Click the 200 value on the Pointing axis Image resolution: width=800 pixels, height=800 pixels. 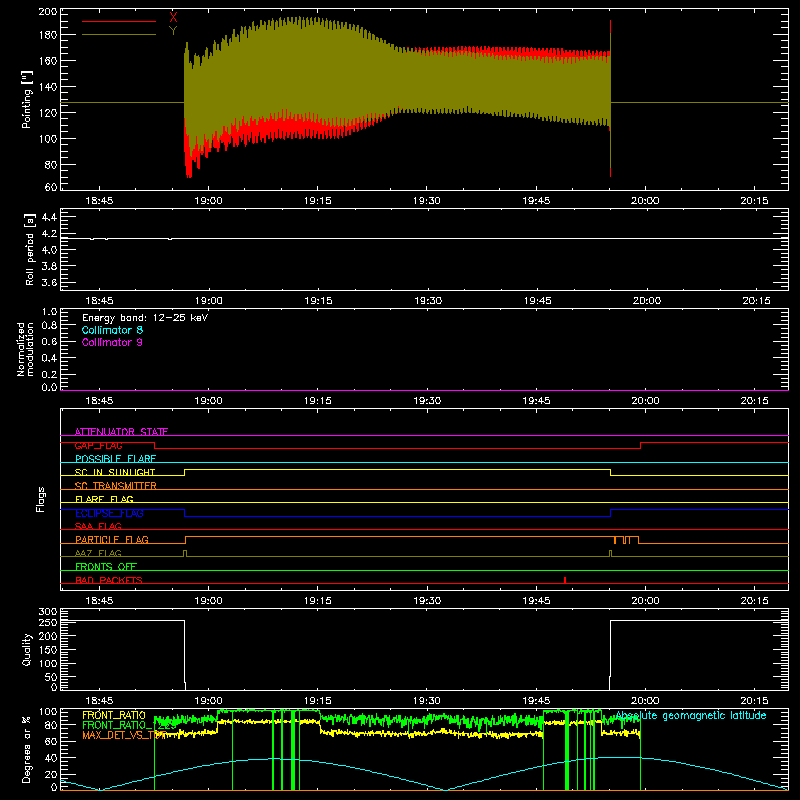click(x=48, y=12)
